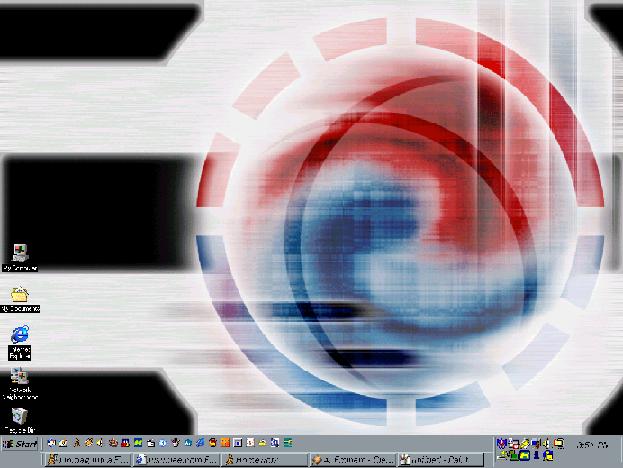Image resolution: width=623 pixels, height=468 pixels.
Task: Open the volume speaker icon in system tray
Action: (546, 443)
